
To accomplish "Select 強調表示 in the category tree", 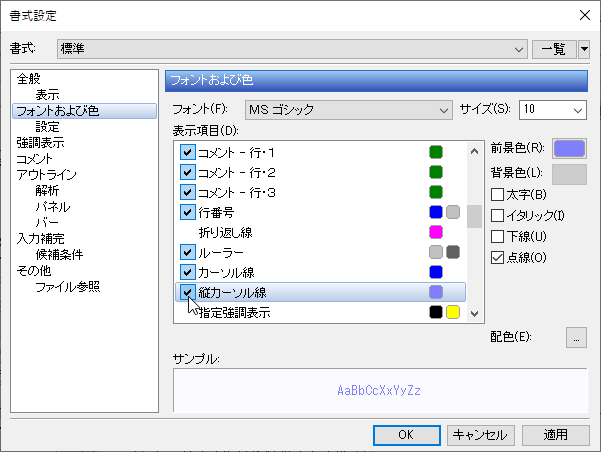I will click(40, 143).
